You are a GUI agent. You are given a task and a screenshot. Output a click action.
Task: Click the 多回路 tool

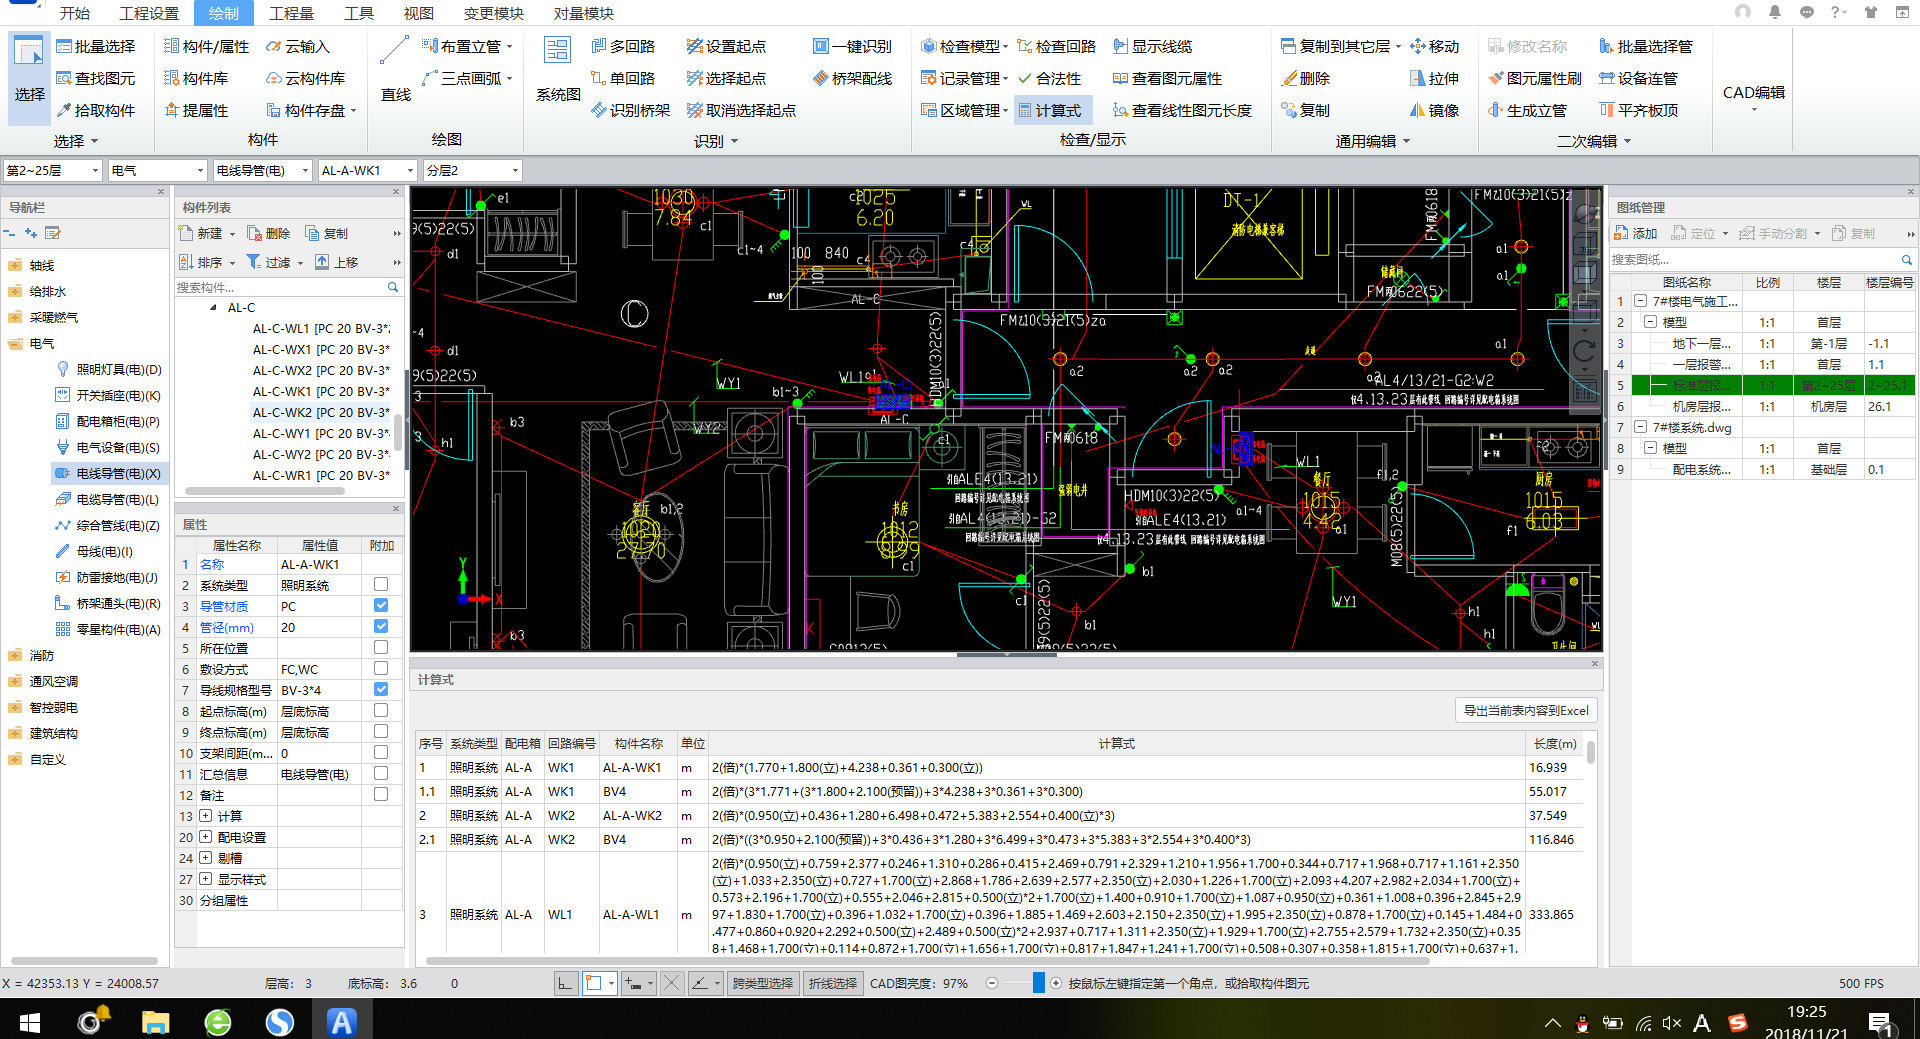coord(623,47)
